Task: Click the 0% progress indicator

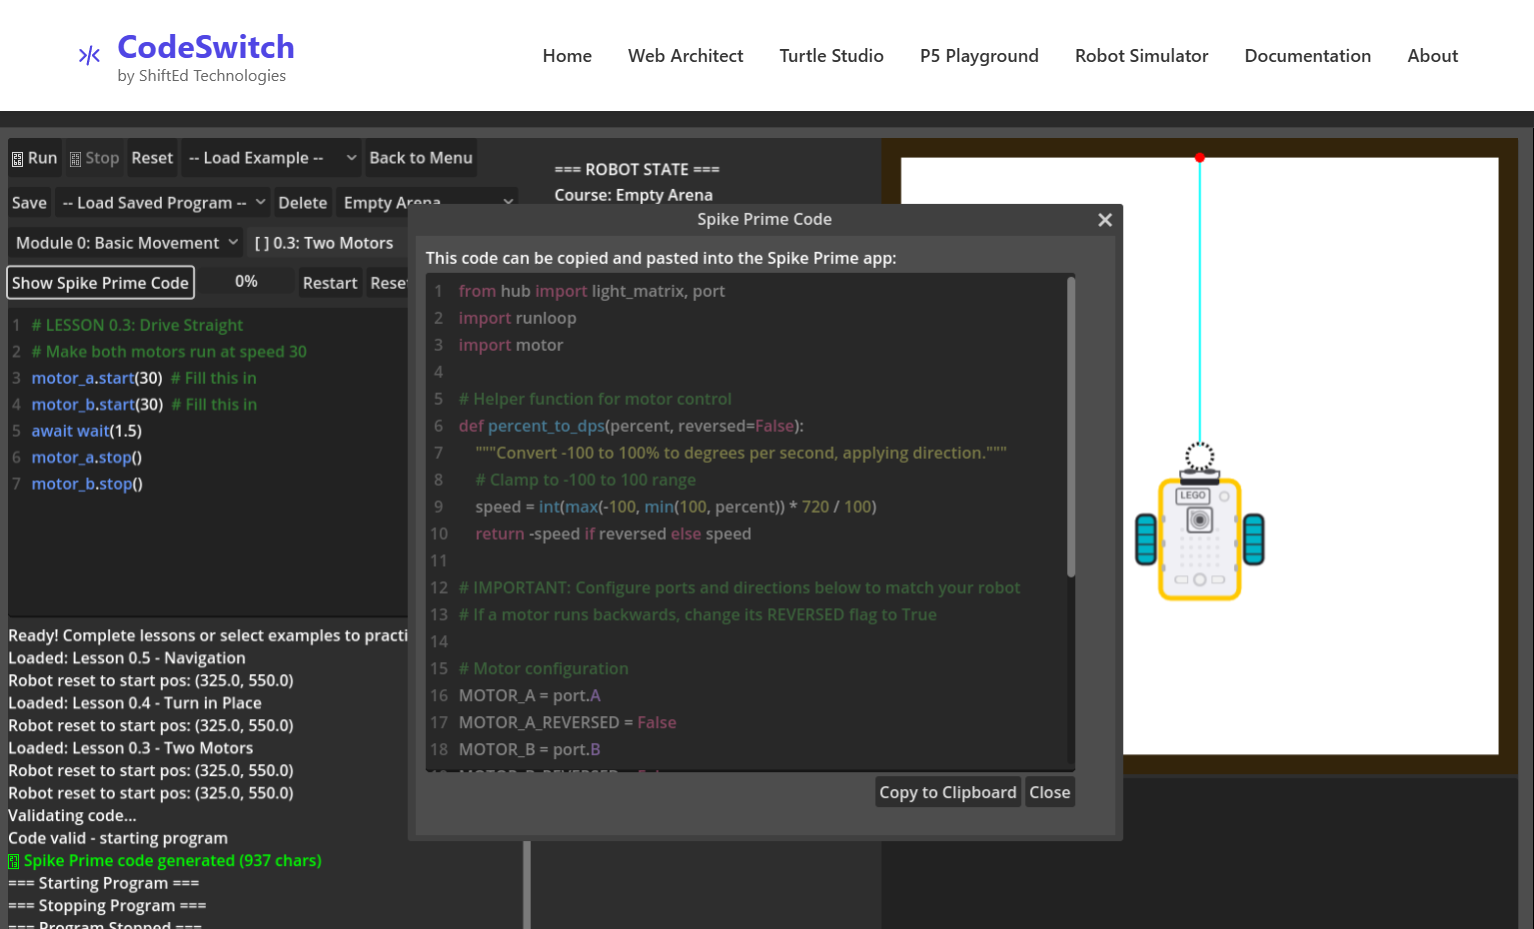Action: (x=246, y=281)
